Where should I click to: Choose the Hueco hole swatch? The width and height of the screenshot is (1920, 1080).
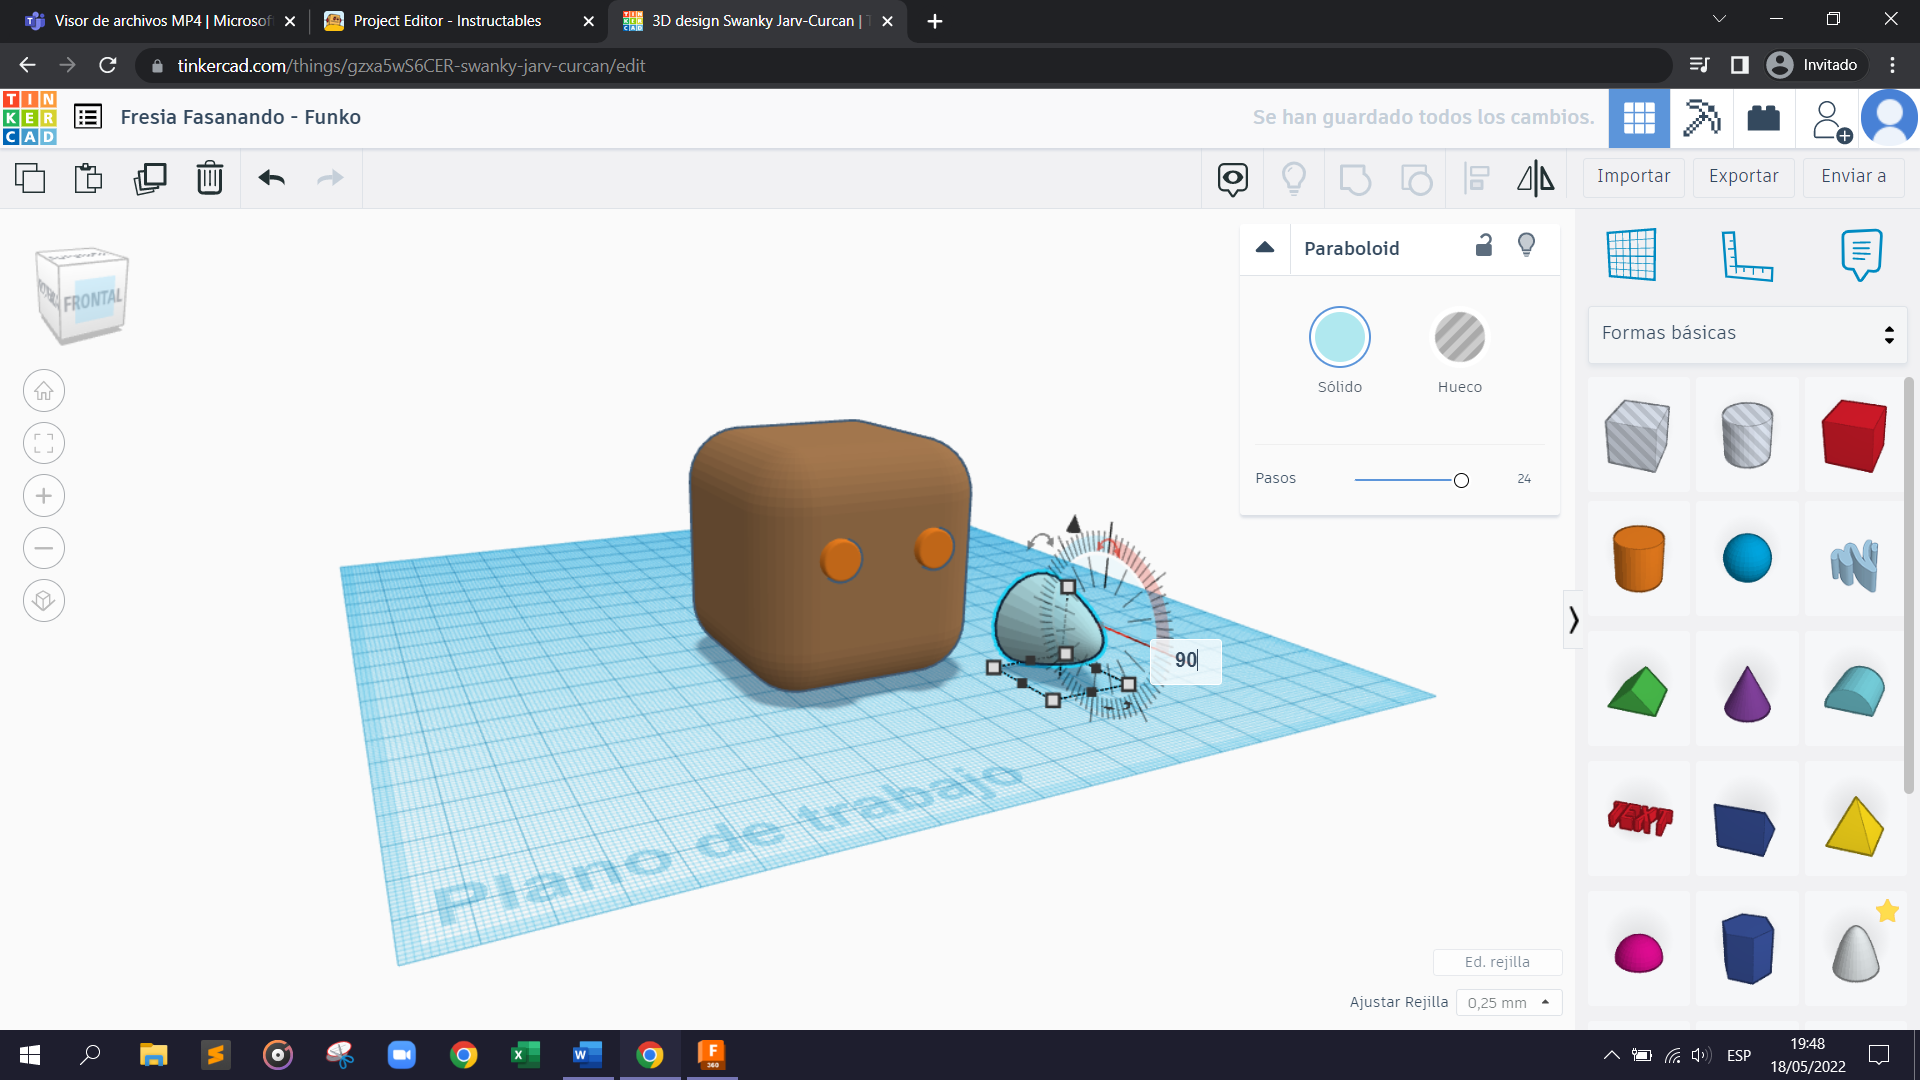click(1459, 337)
